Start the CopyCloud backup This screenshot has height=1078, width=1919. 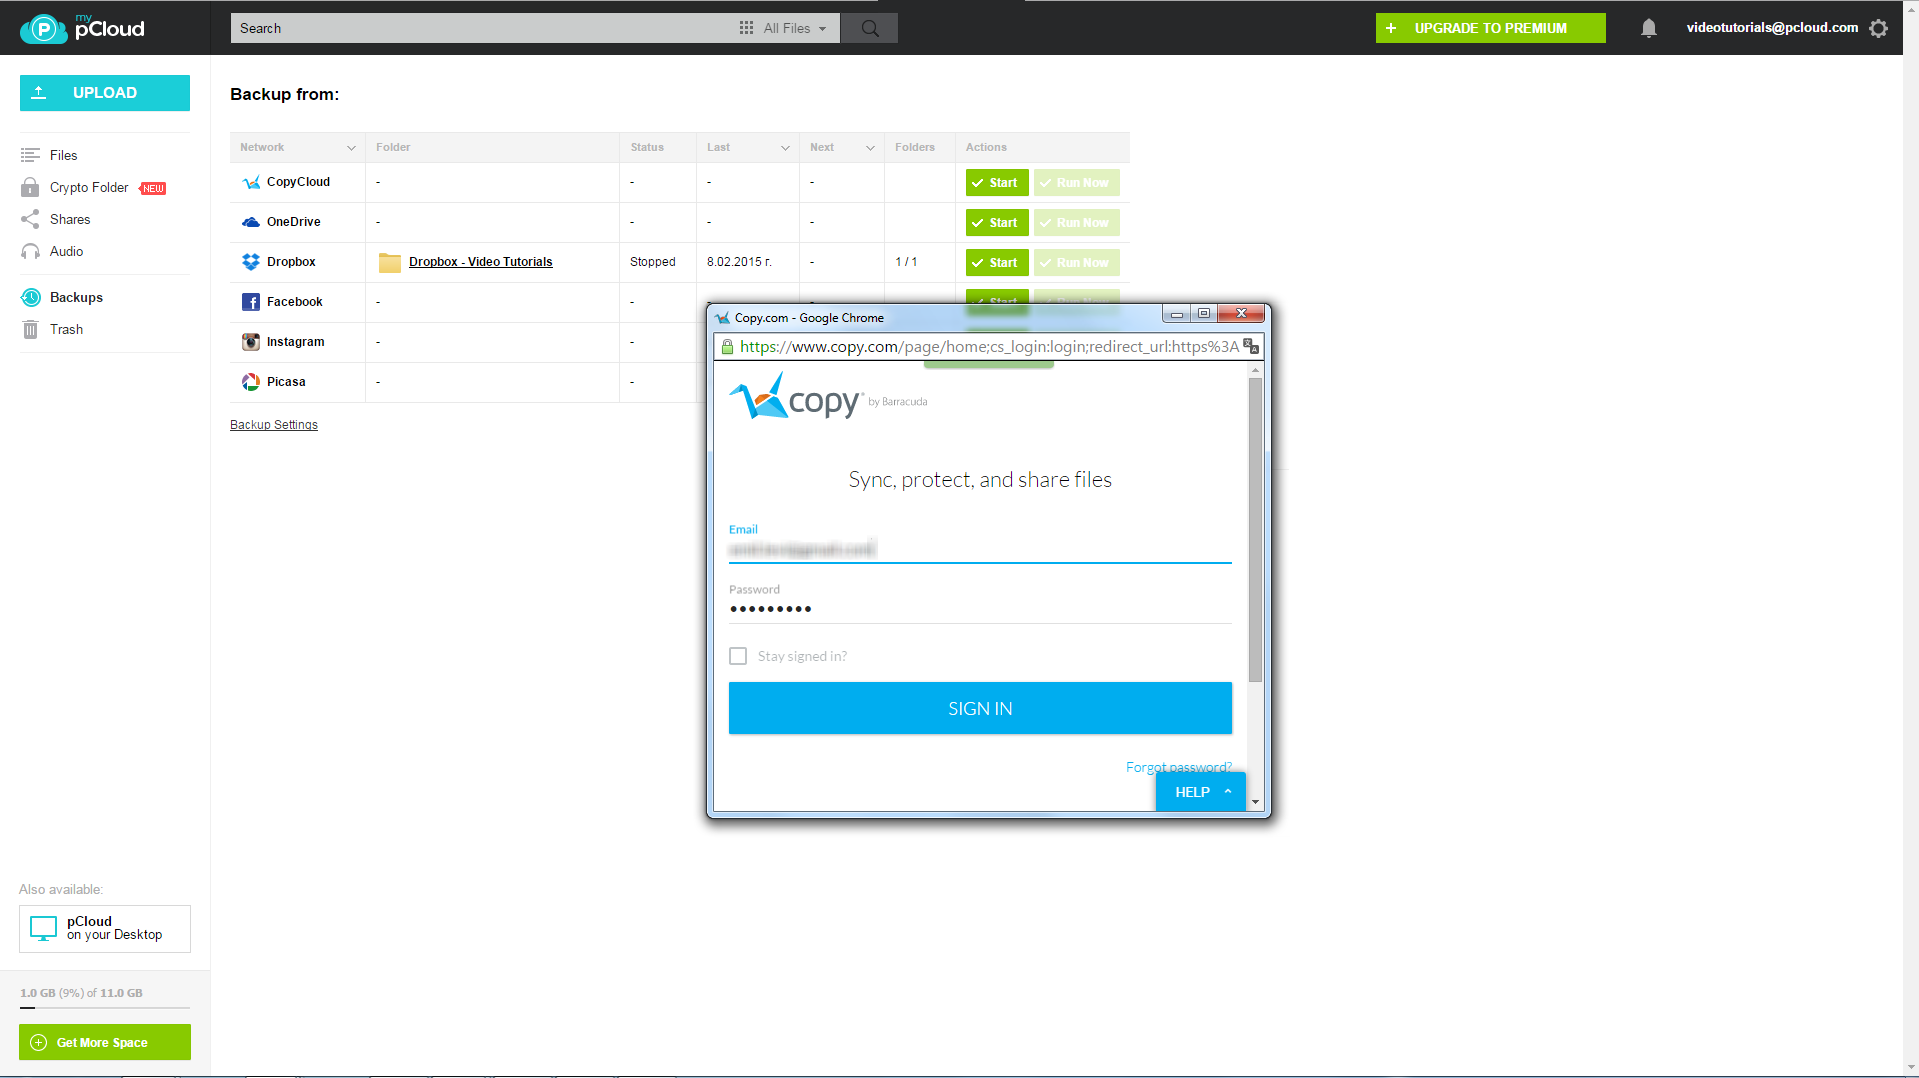point(997,182)
